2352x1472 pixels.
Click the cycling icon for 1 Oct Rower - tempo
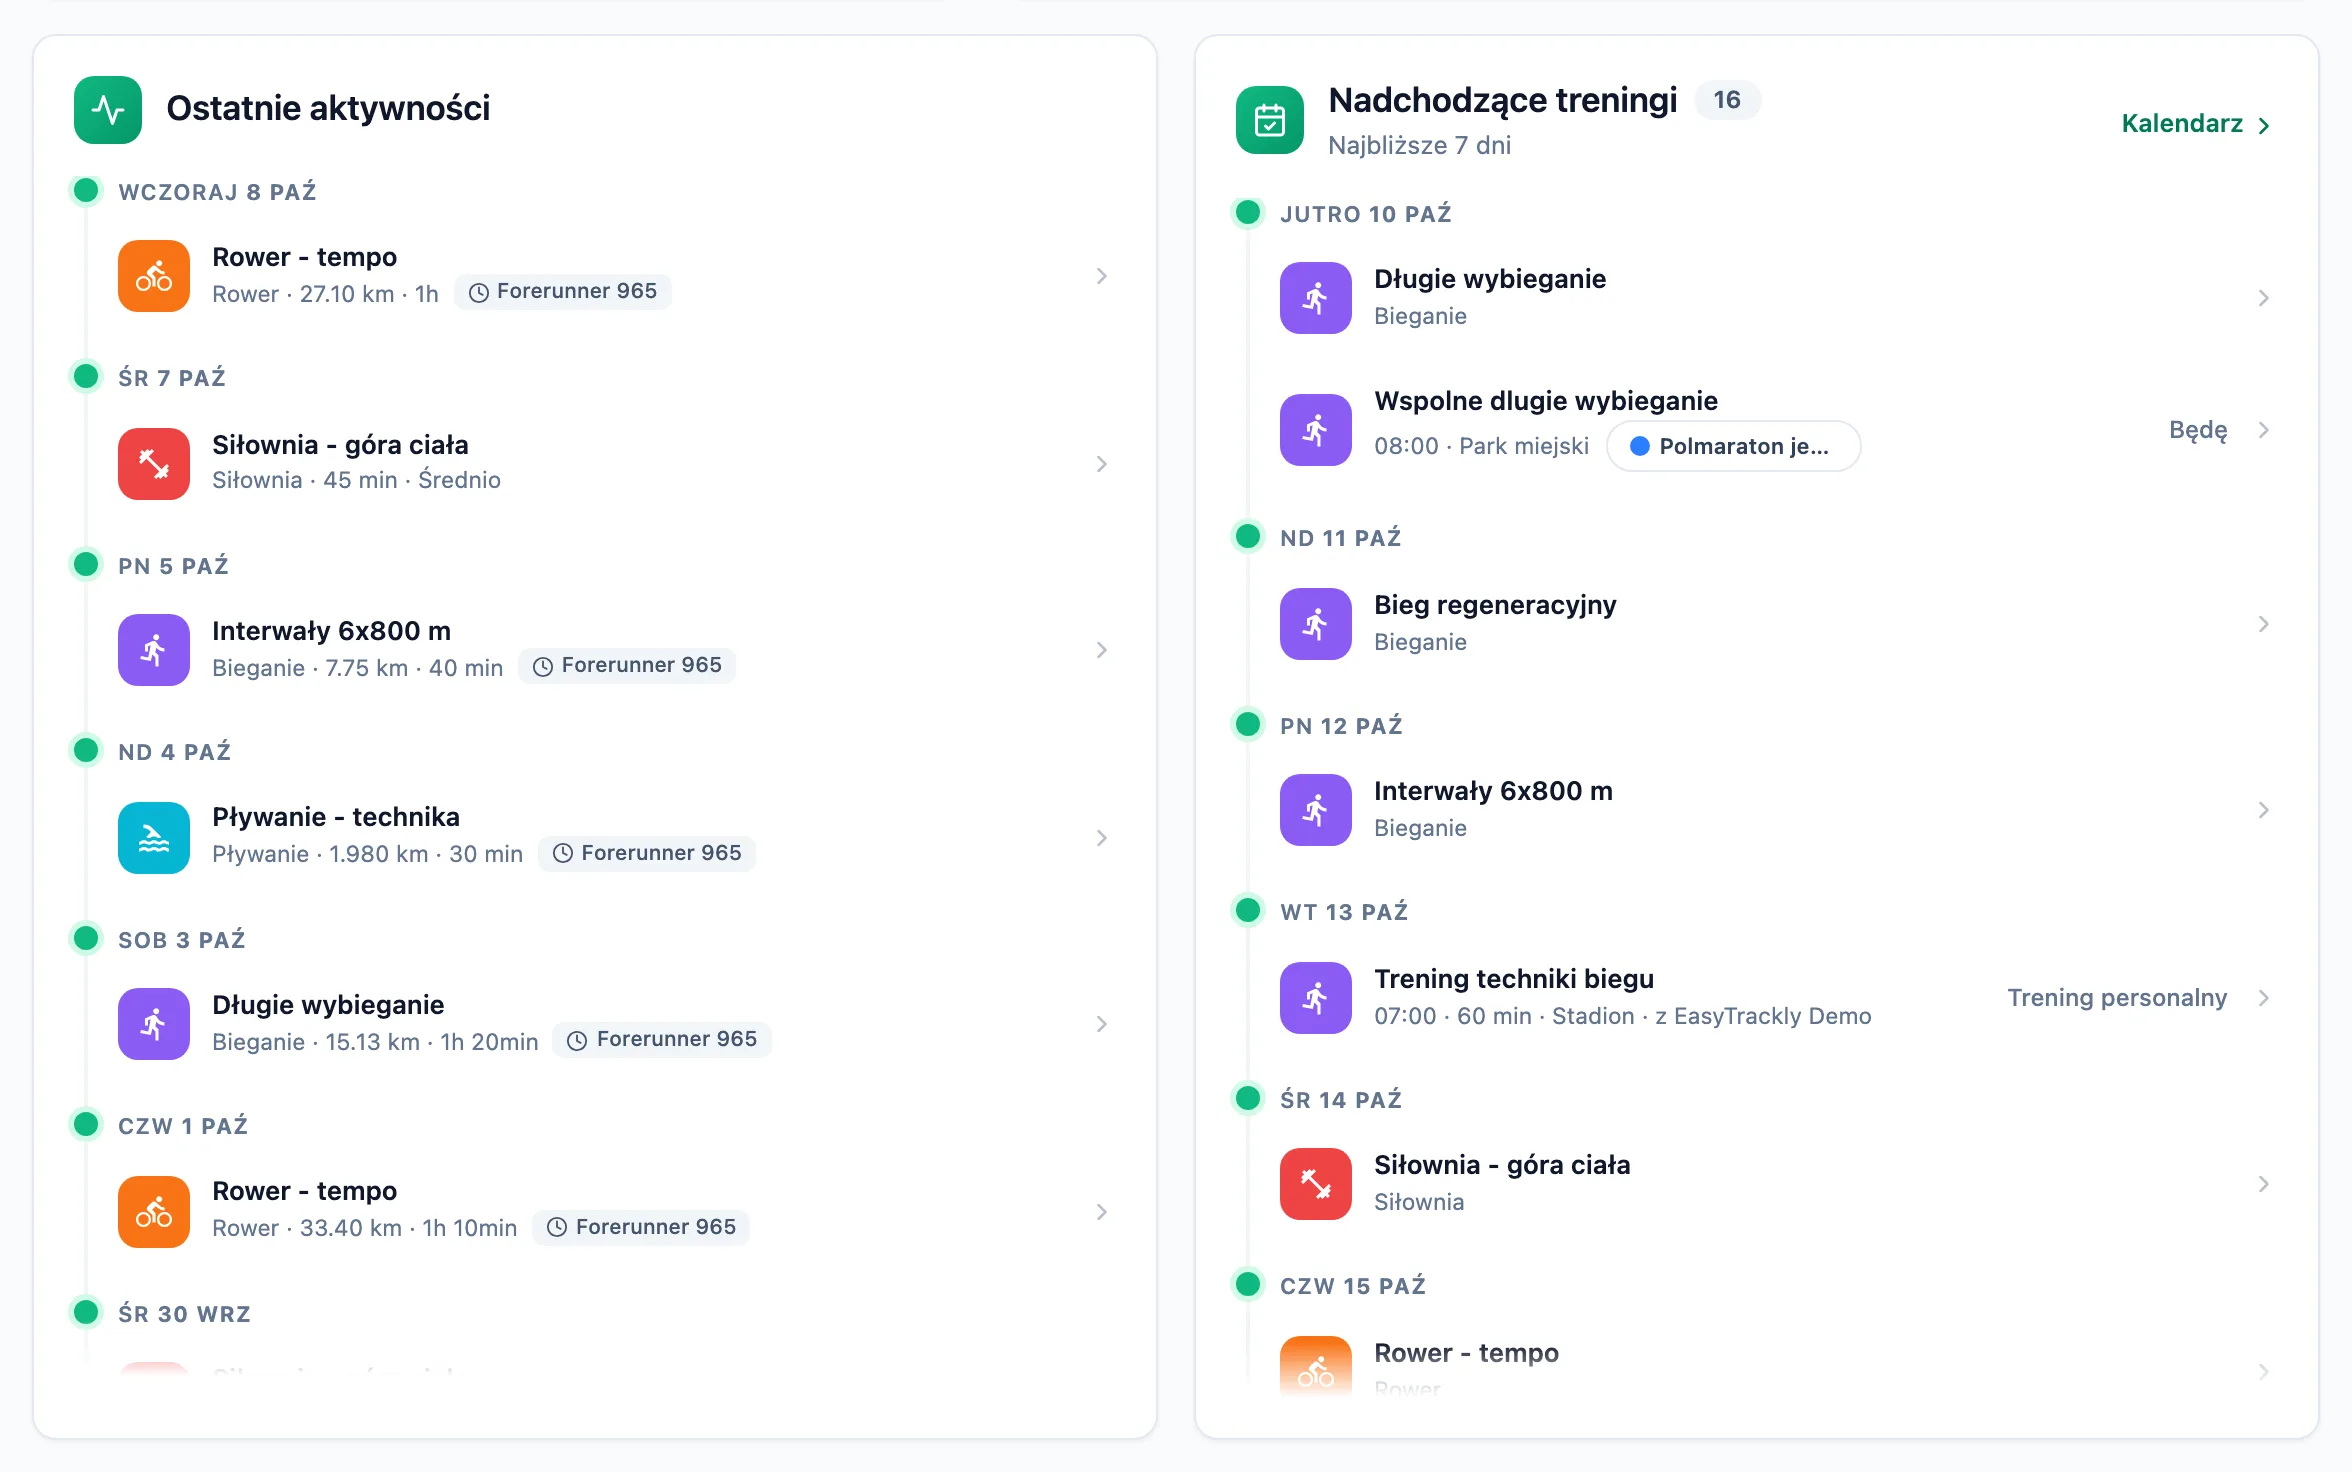click(x=154, y=1212)
